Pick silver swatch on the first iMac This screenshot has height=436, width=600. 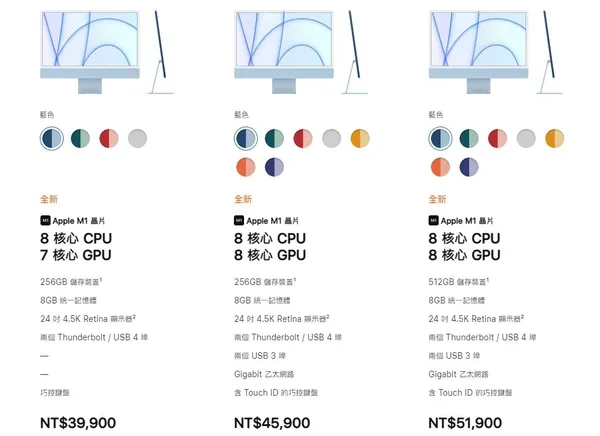[x=137, y=138]
